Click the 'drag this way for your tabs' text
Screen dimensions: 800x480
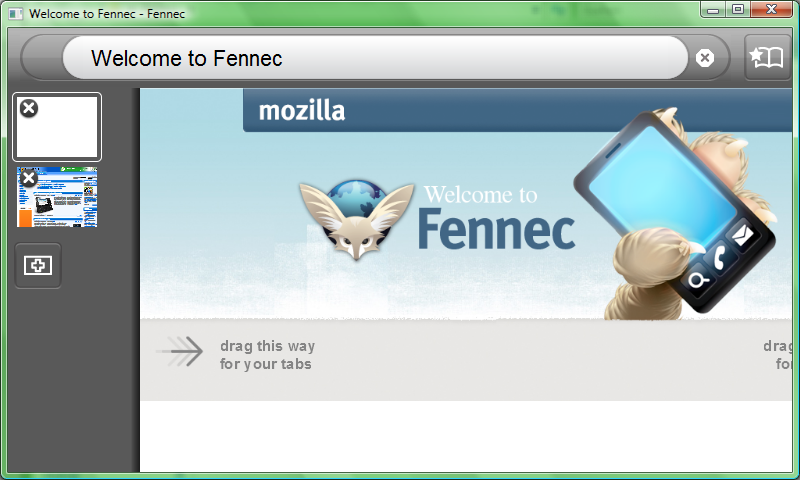coord(267,355)
